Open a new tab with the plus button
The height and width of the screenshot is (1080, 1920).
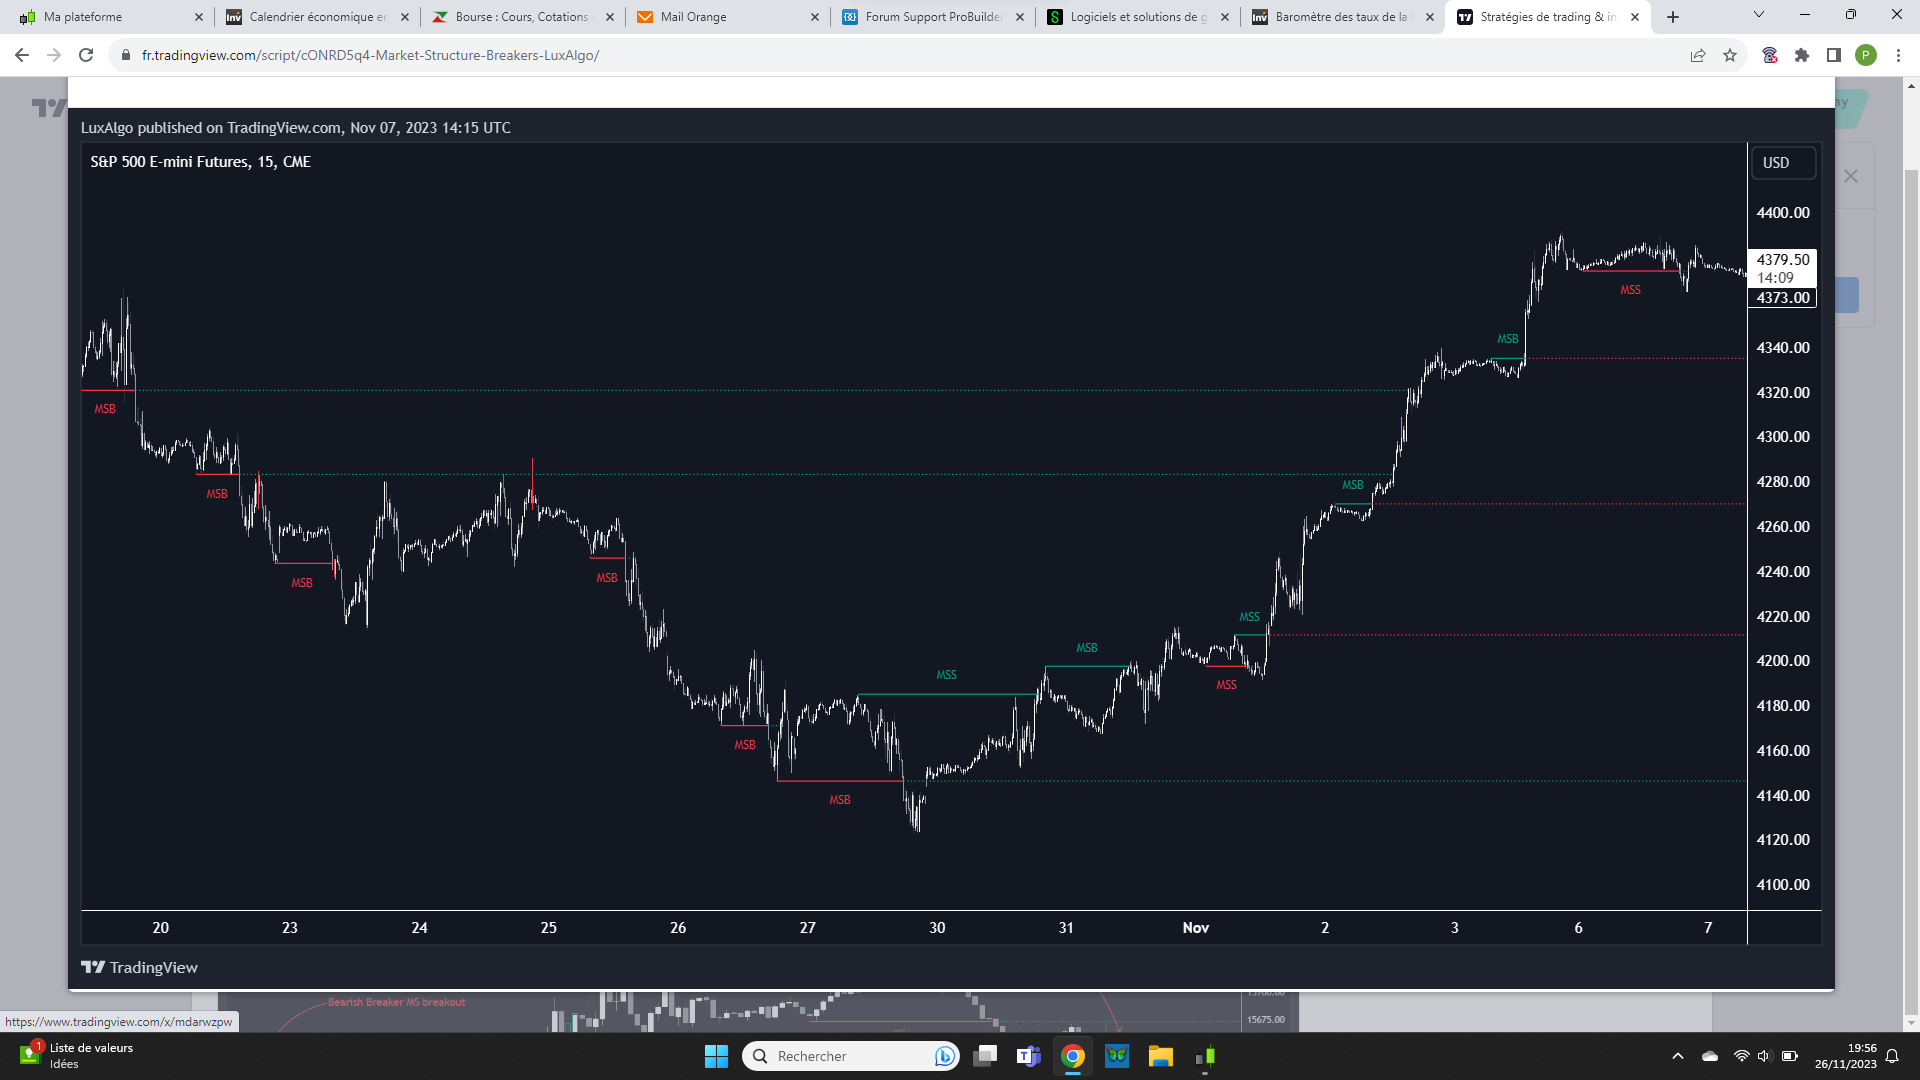[1673, 17]
